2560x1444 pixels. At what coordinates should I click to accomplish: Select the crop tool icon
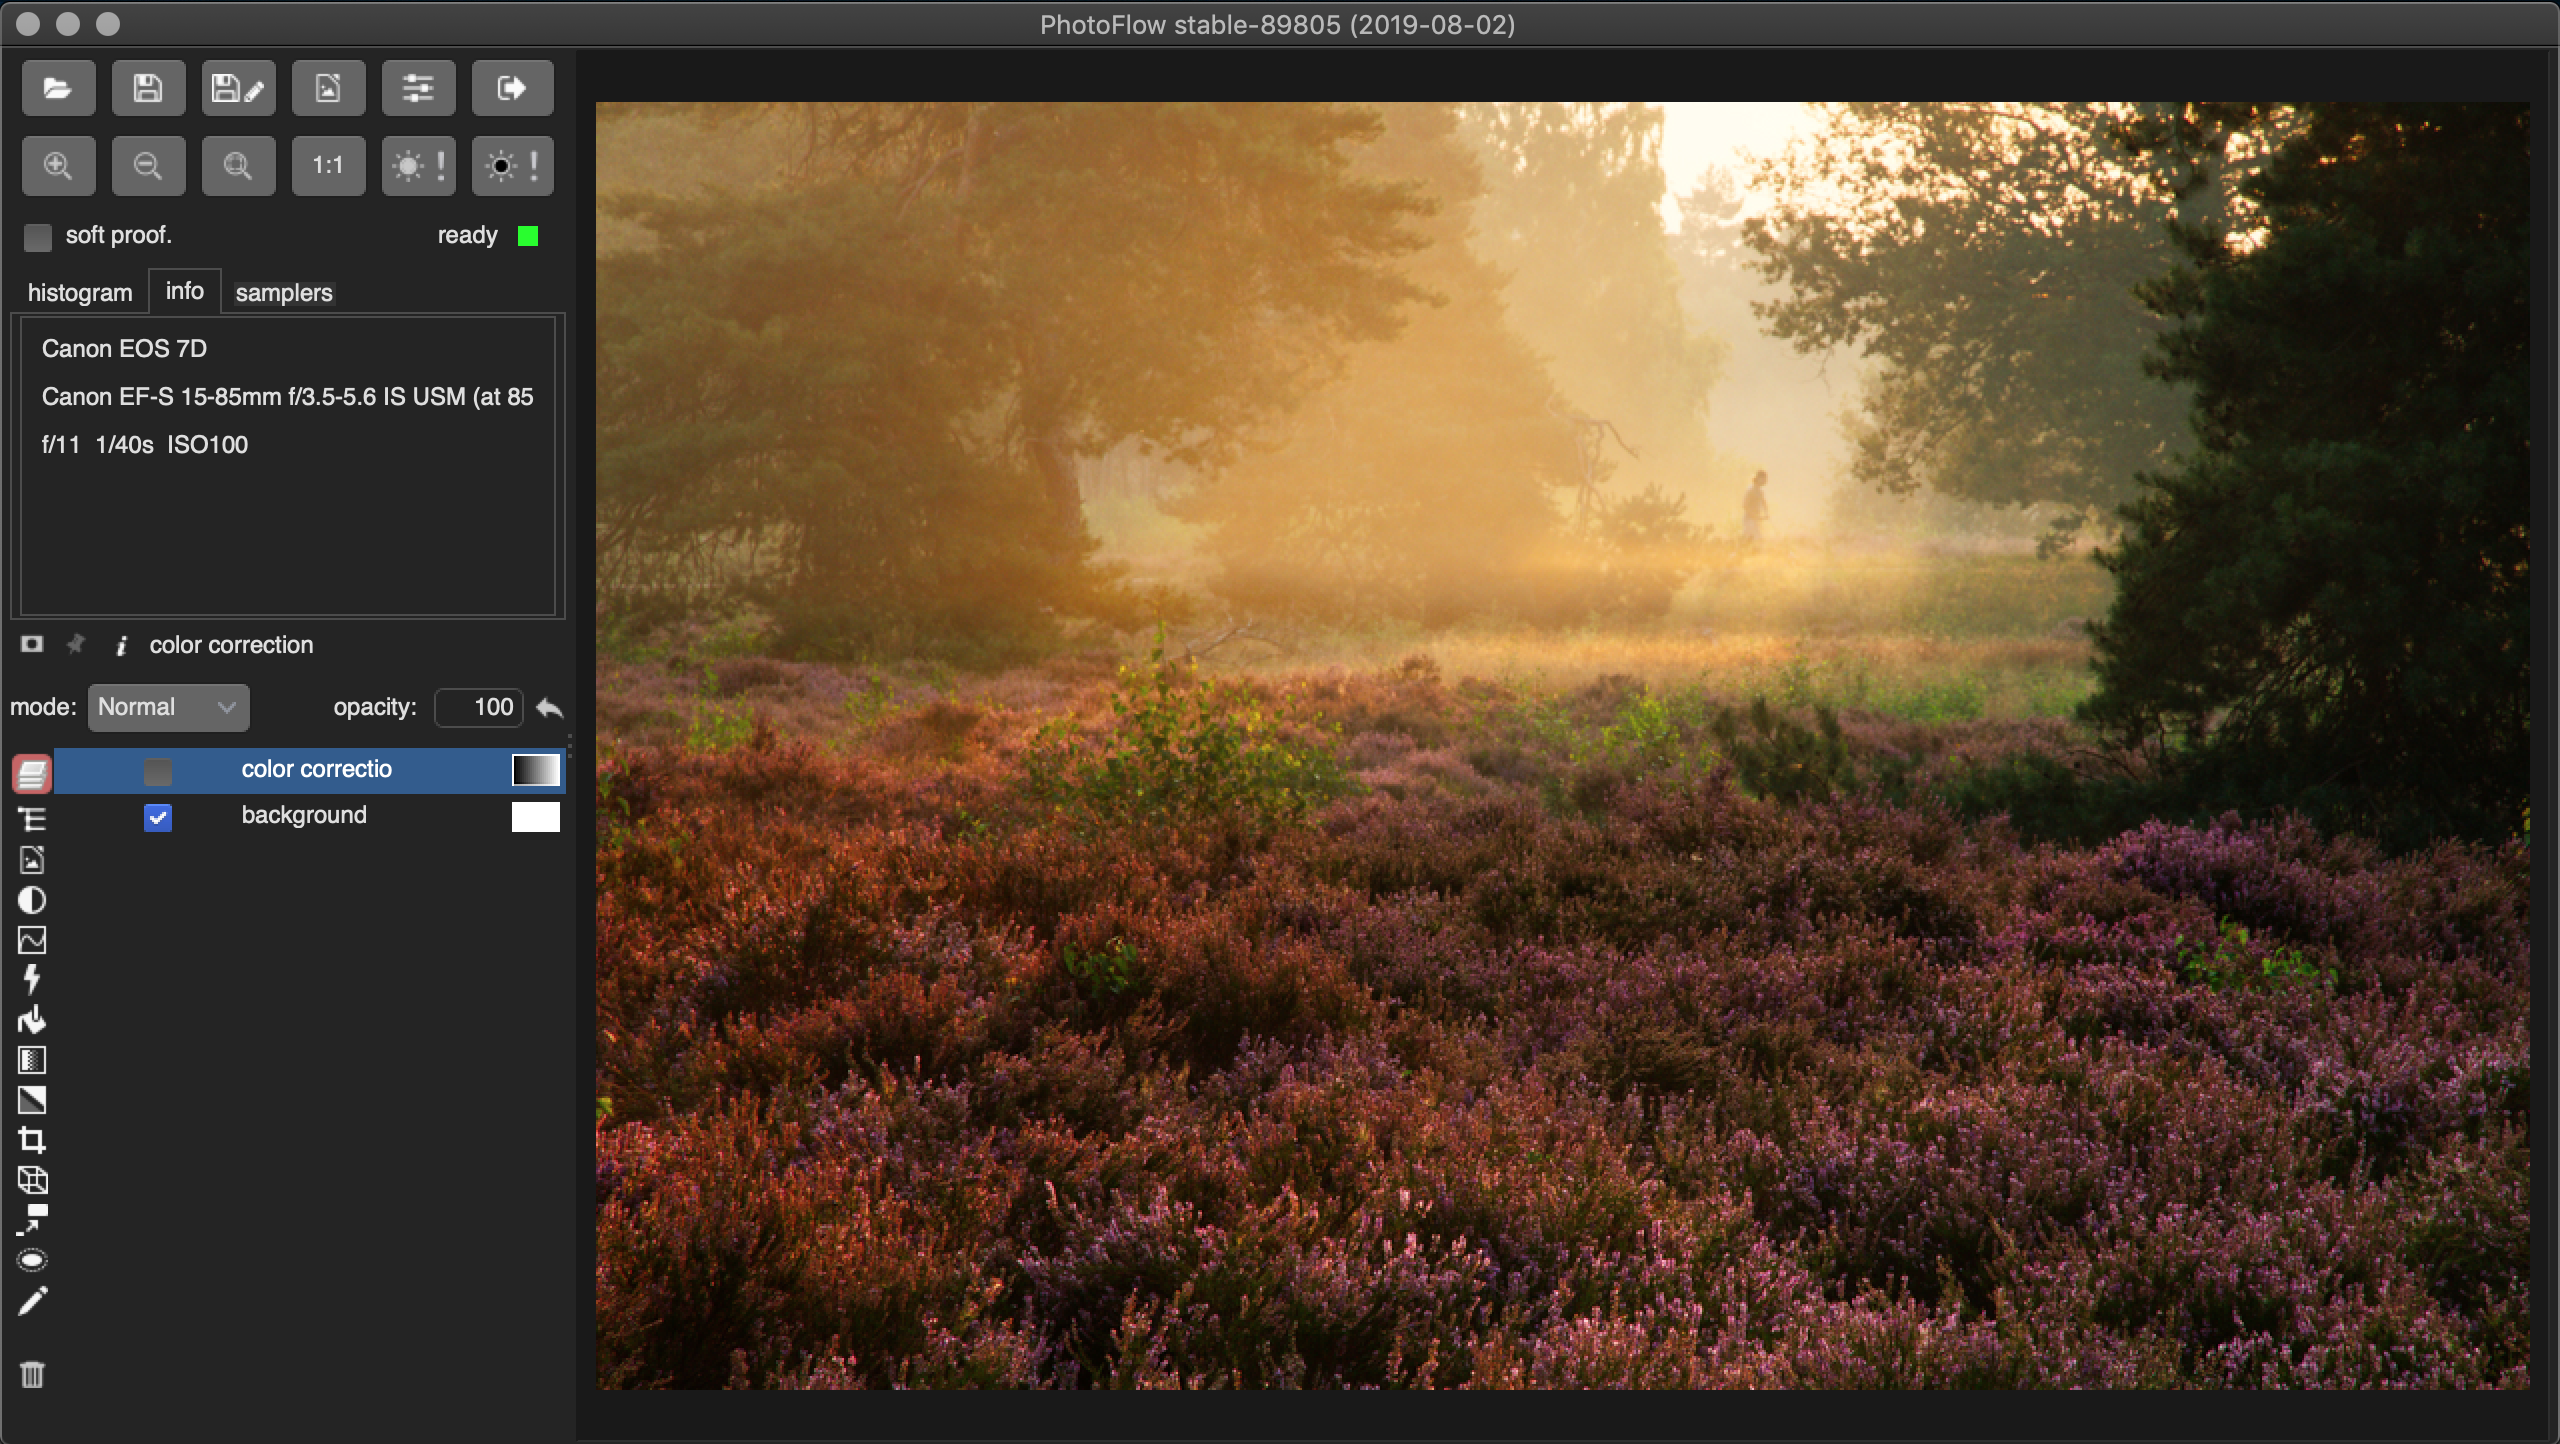32,1140
